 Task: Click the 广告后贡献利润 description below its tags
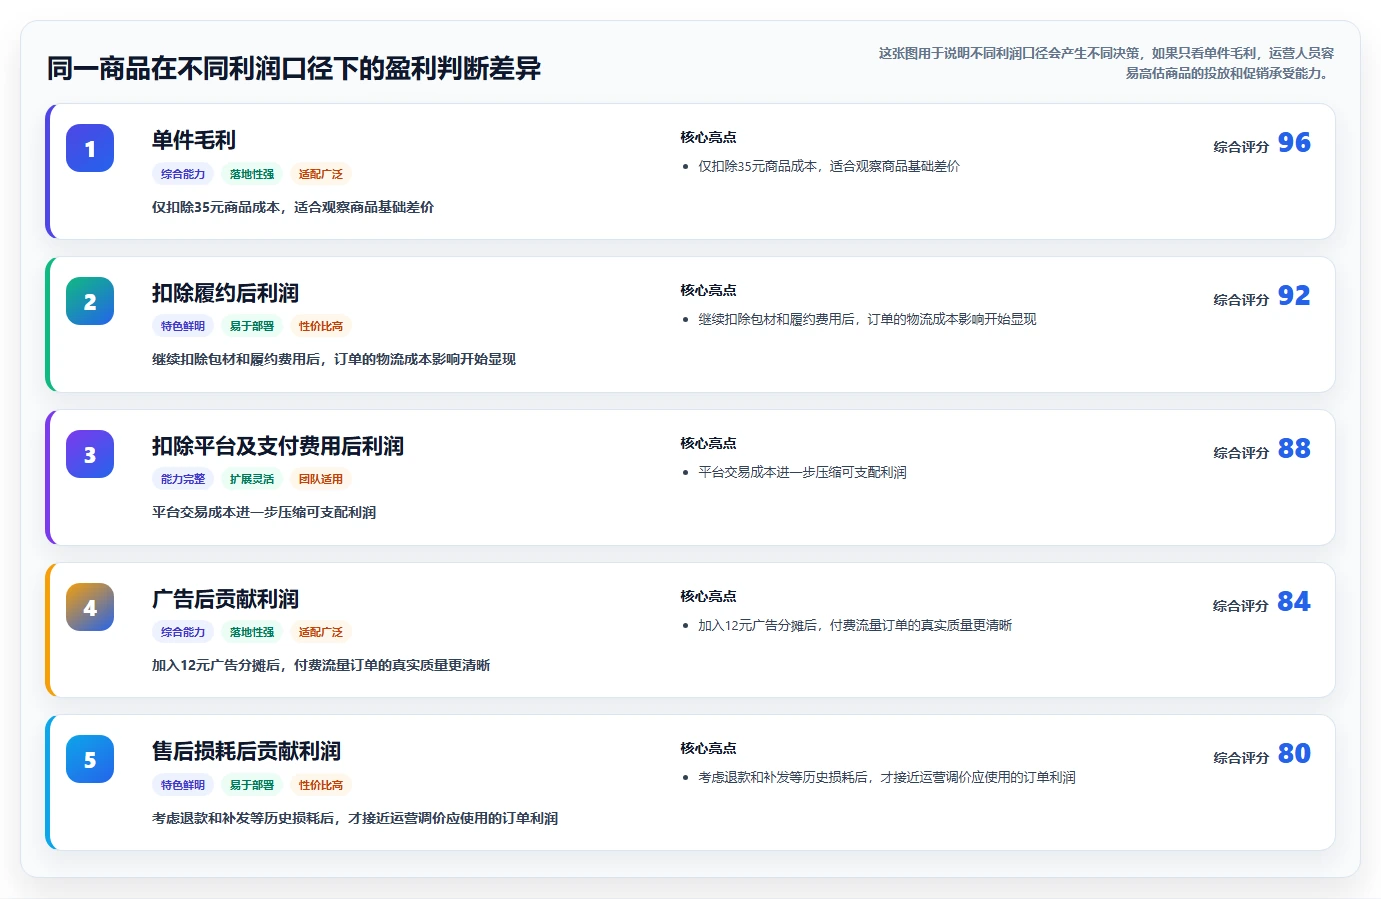coord(321,666)
